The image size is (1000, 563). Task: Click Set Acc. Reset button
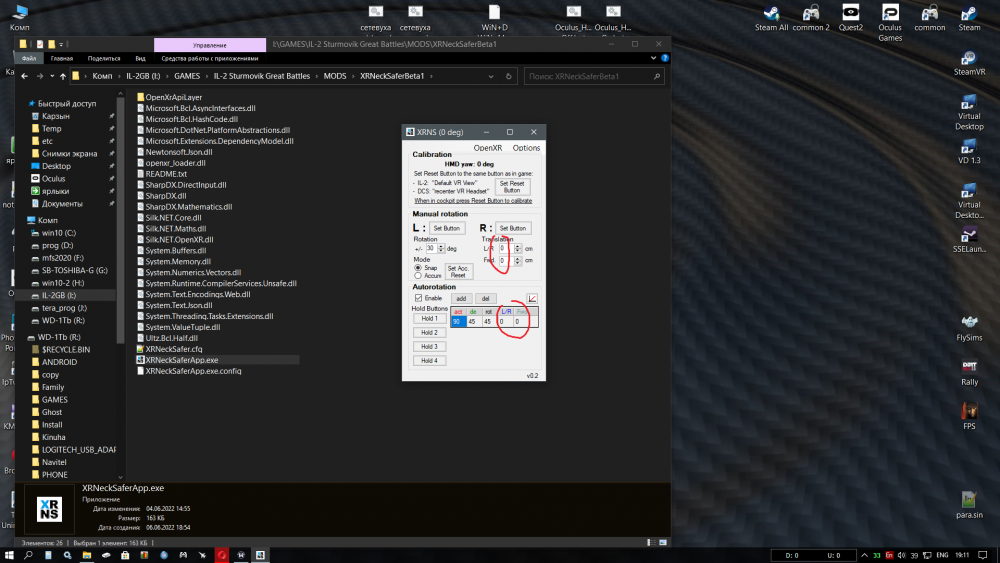(458, 272)
